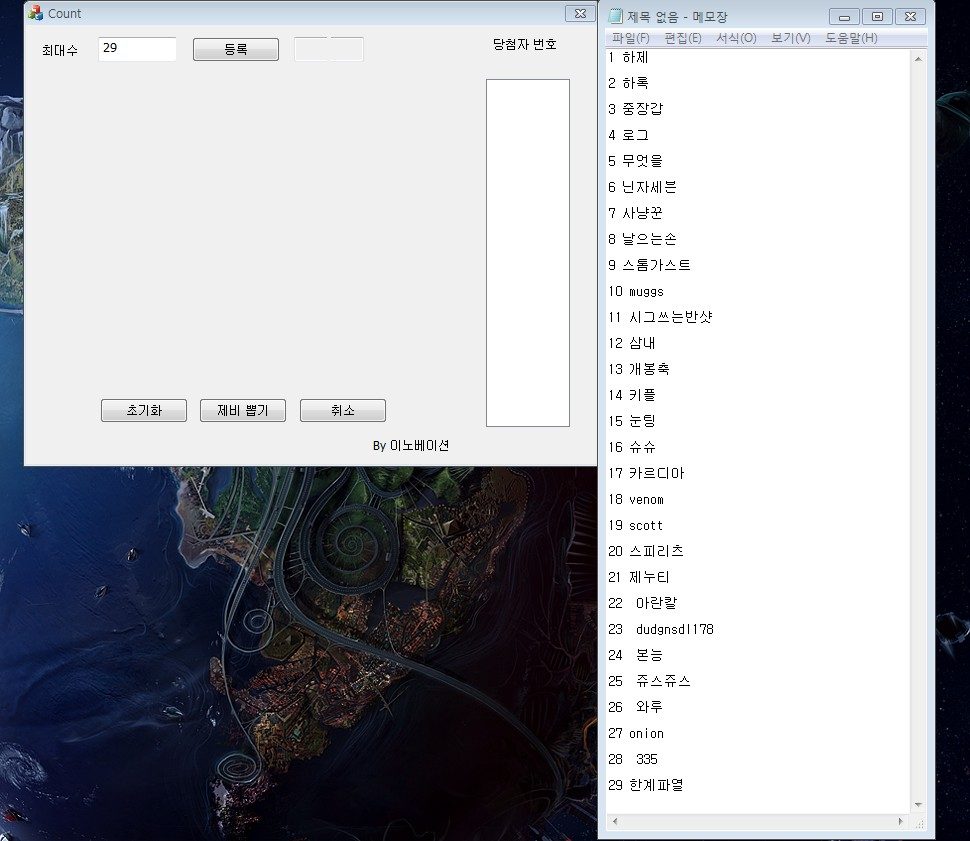Click the line '23 dudgnsdl178' in Notepad
Image resolution: width=970 pixels, height=841 pixels.
(x=661, y=629)
